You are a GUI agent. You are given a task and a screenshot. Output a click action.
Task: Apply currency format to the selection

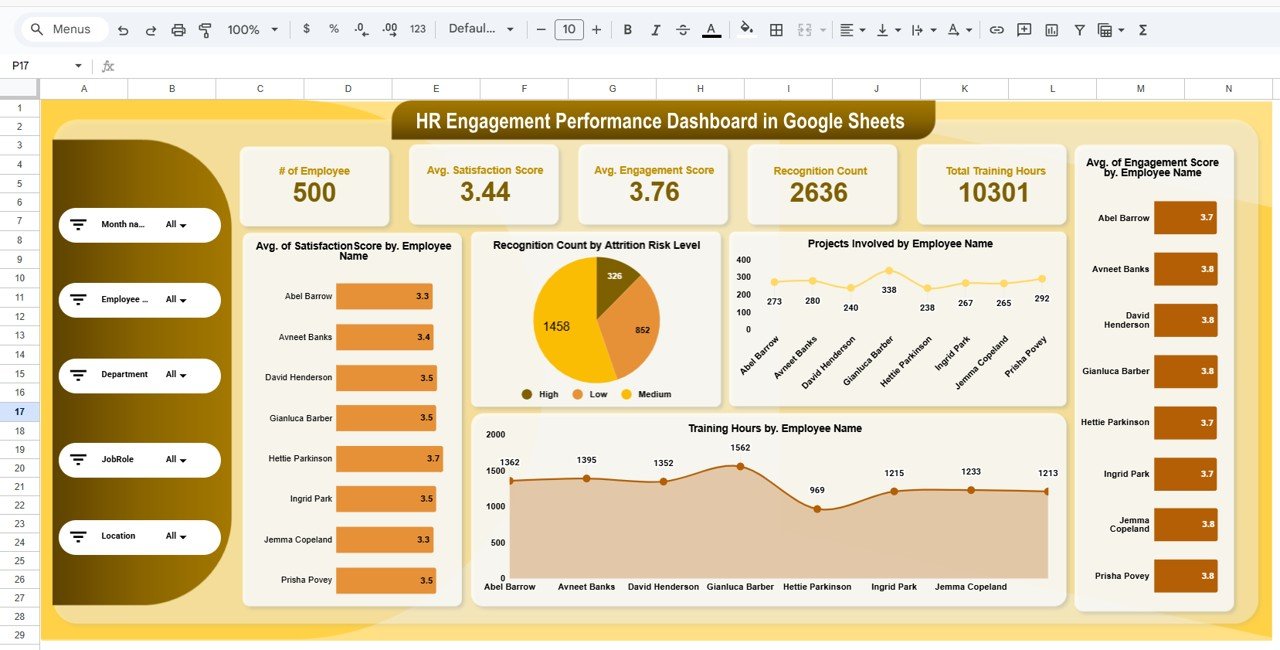306,29
